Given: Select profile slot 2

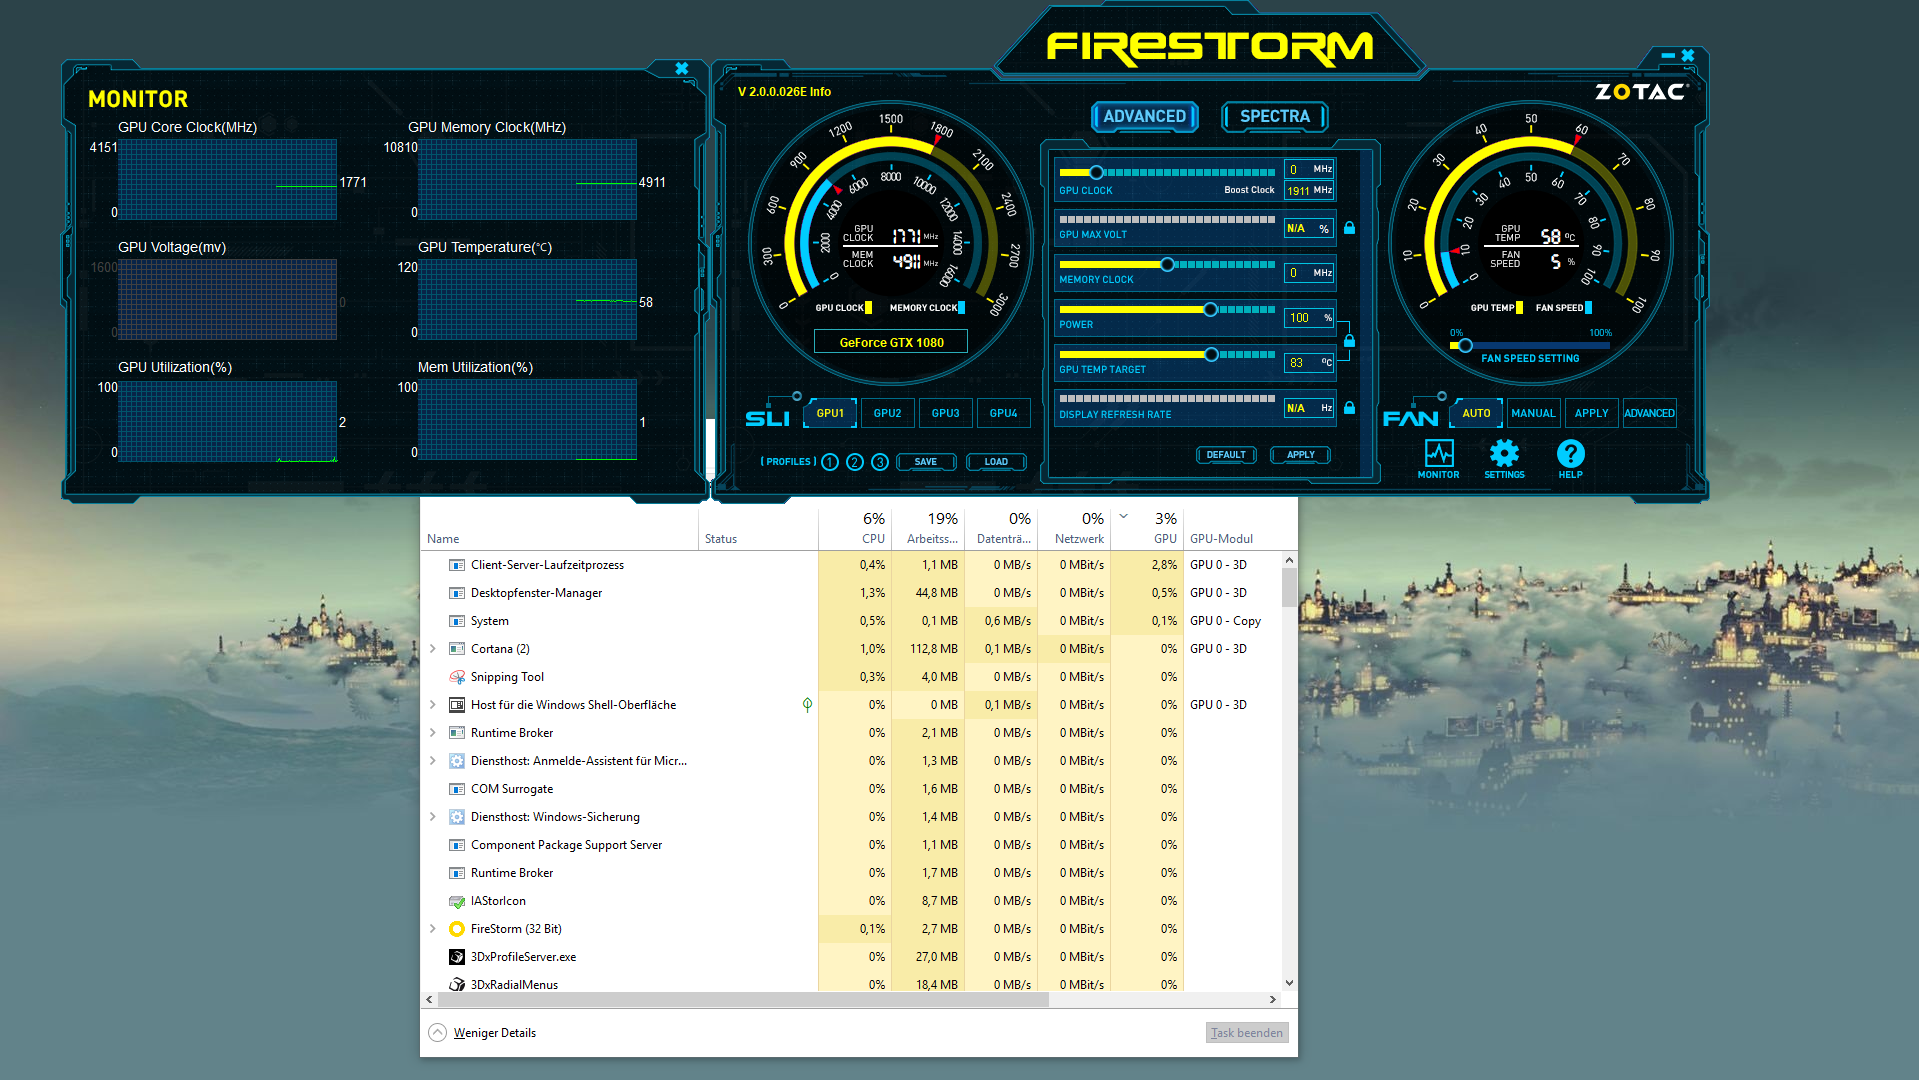Looking at the screenshot, I should coord(855,462).
